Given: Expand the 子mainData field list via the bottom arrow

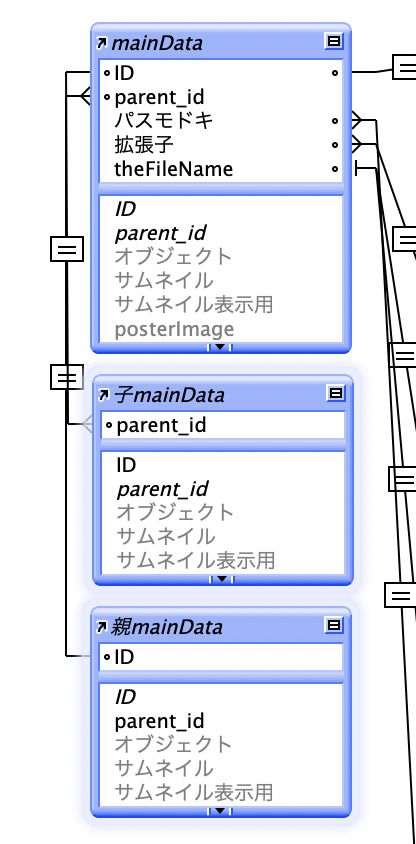Looking at the screenshot, I should tap(221, 579).
